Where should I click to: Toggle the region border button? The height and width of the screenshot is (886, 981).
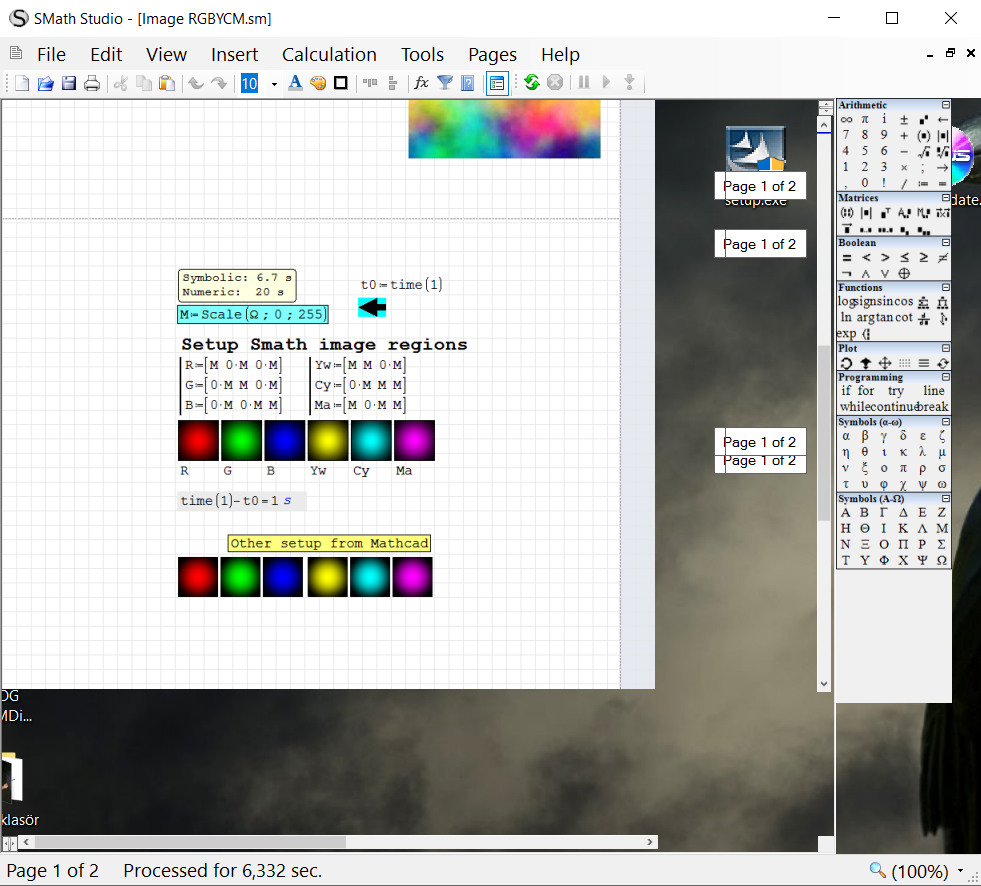click(341, 83)
